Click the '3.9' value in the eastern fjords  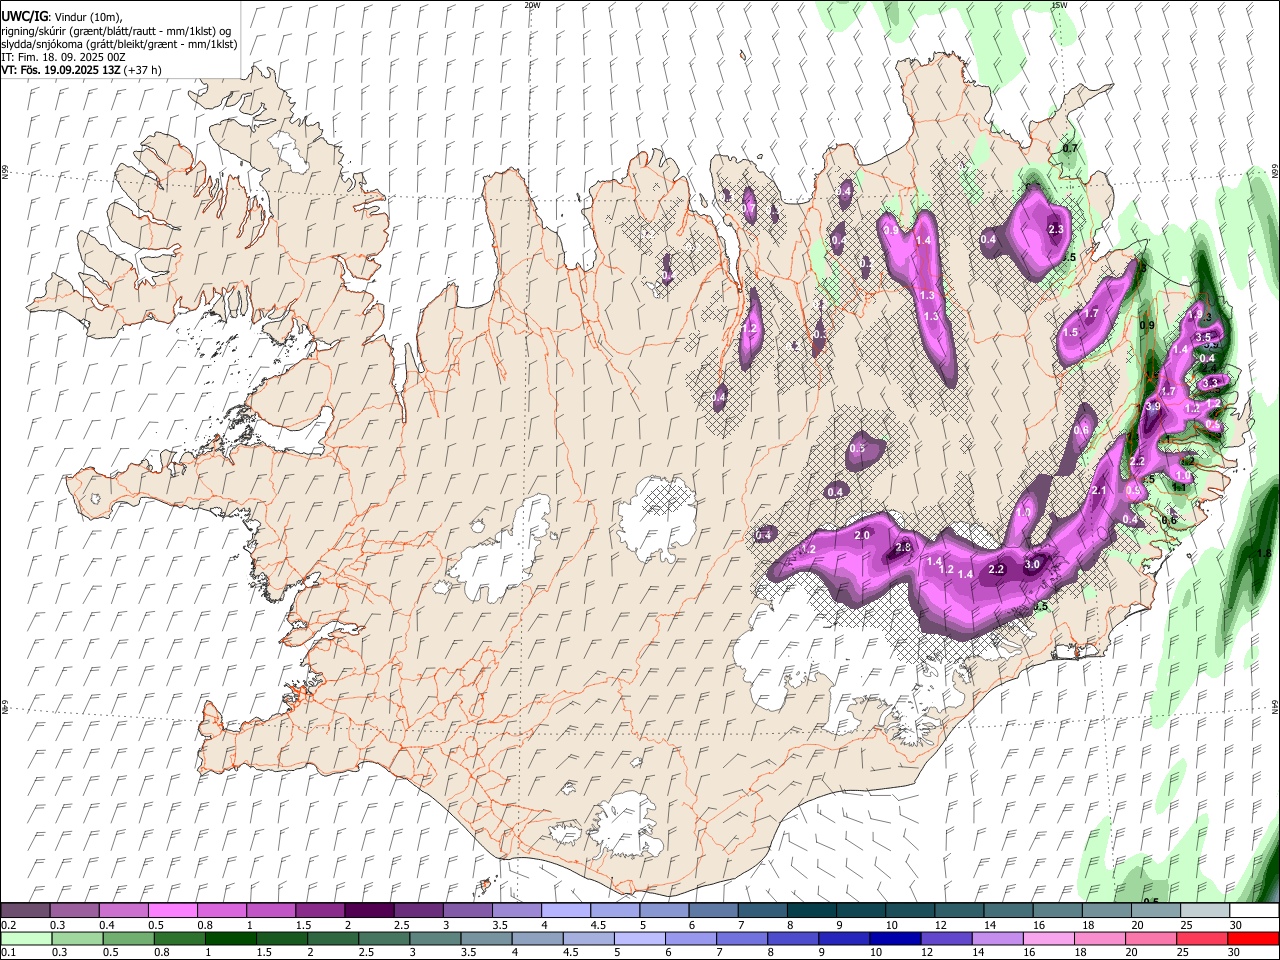pos(1153,407)
